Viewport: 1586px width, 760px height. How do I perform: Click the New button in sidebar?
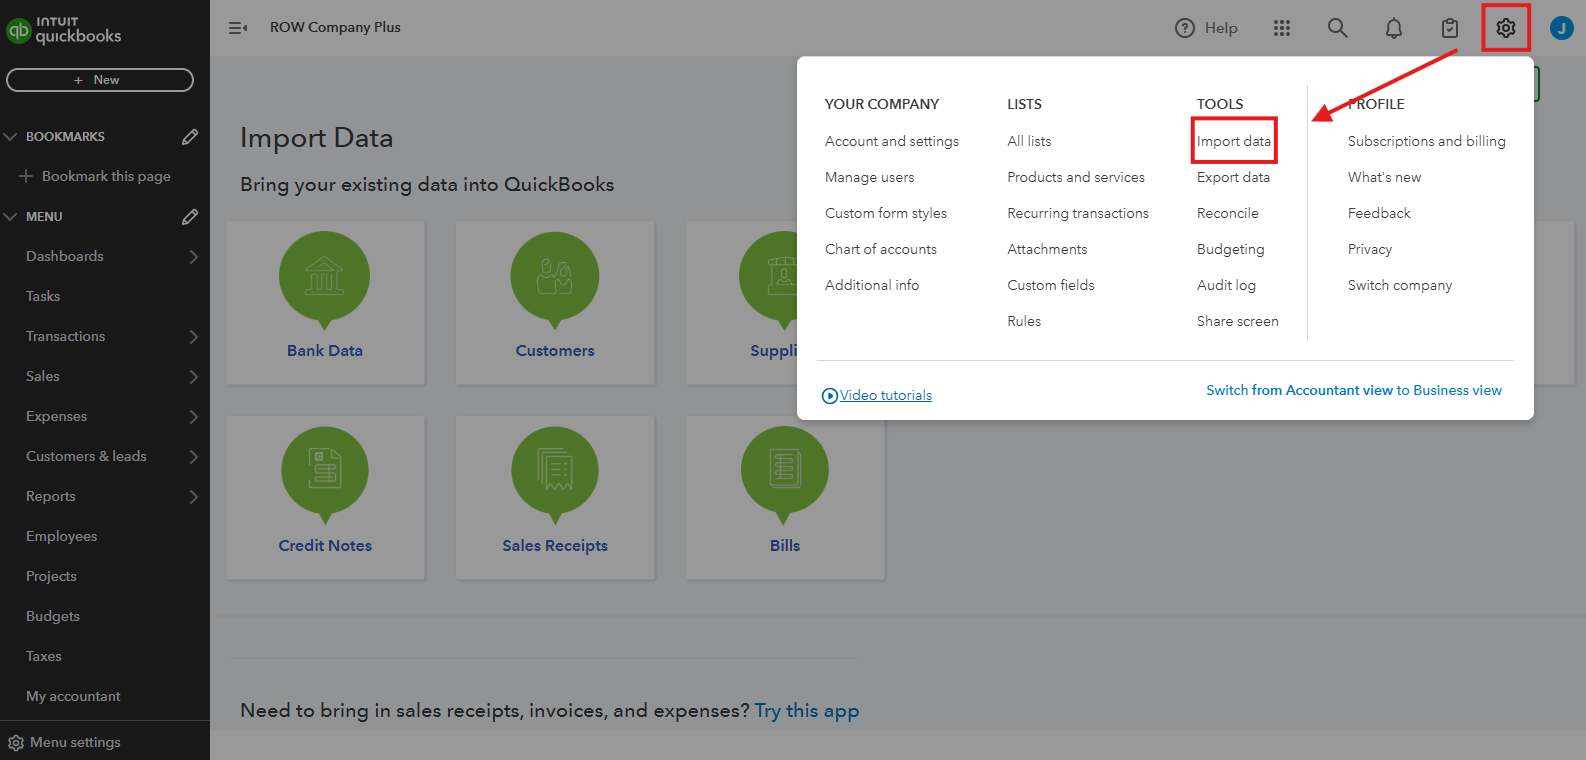click(100, 80)
